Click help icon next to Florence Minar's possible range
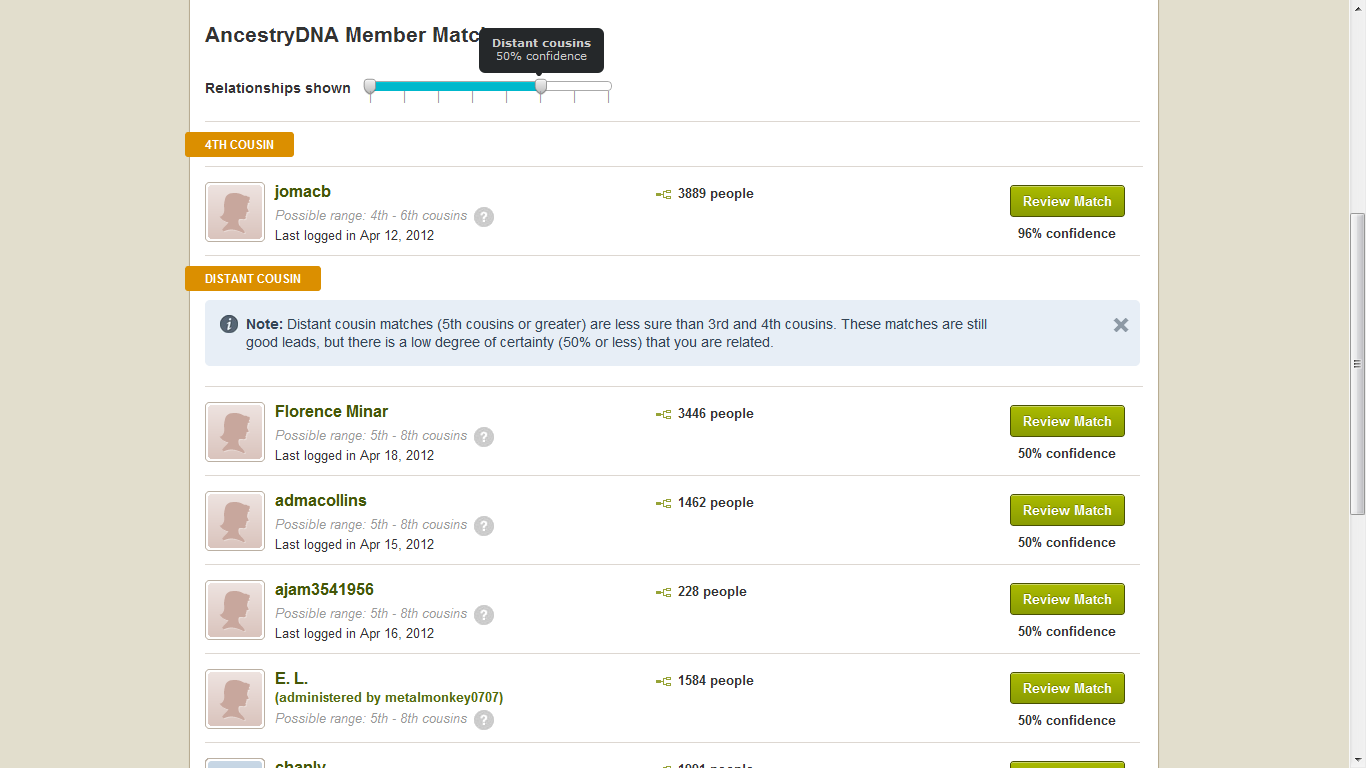1366x768 pixels. pyautogui.click(x=484, y=436)
